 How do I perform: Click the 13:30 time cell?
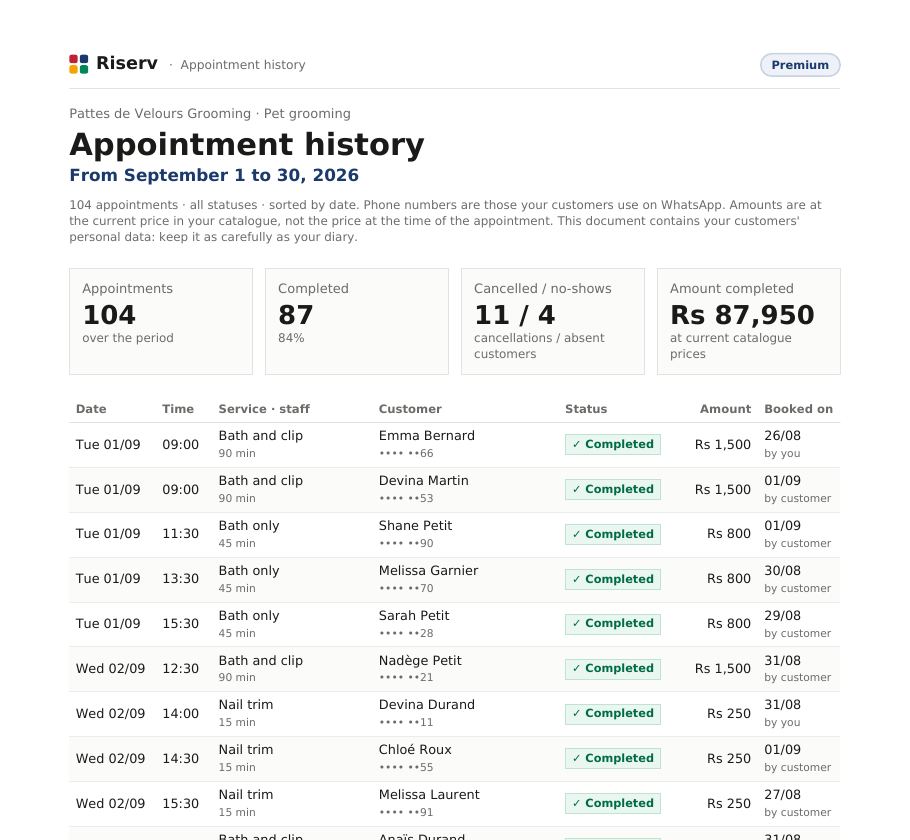180,579
